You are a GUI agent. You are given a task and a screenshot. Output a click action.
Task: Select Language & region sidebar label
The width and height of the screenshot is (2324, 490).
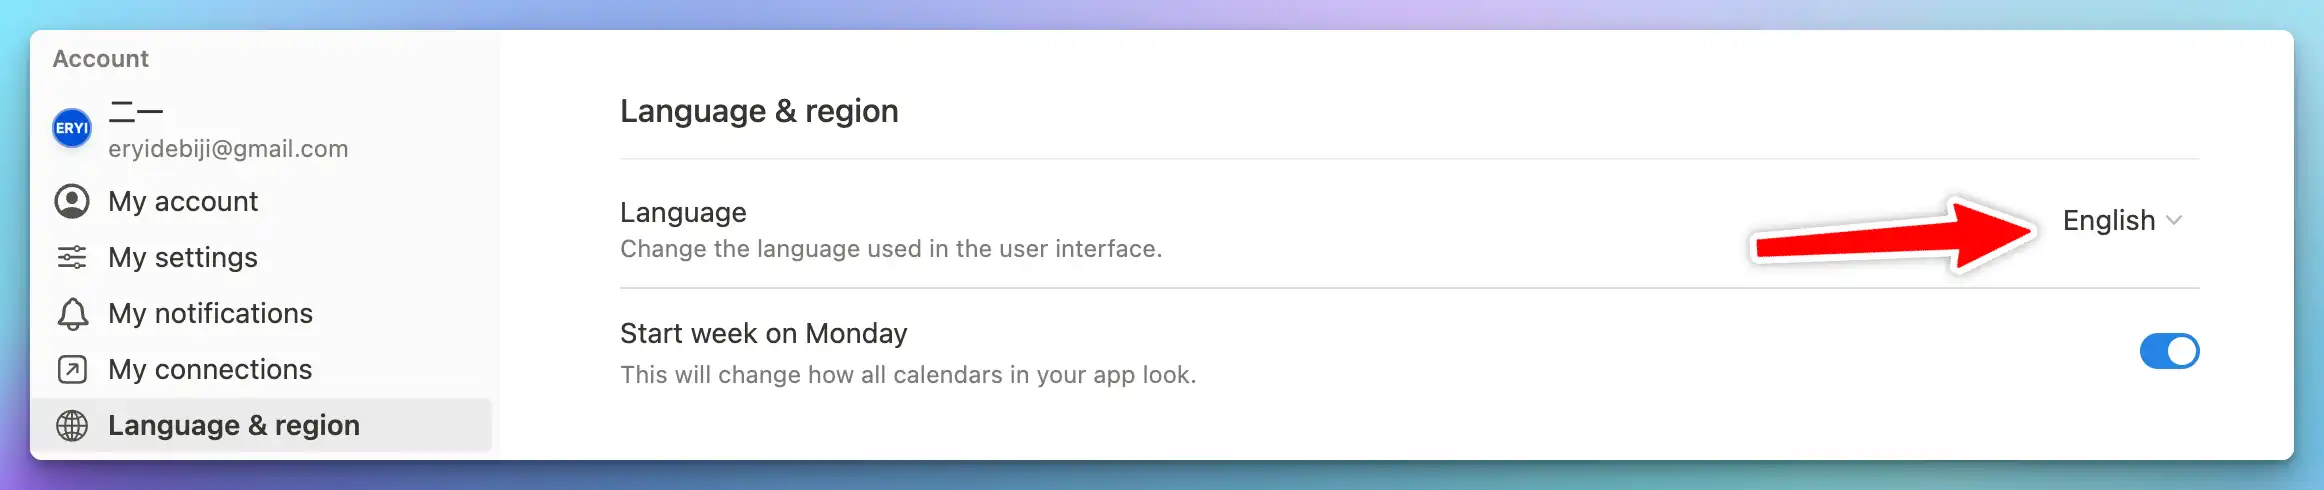234,425
